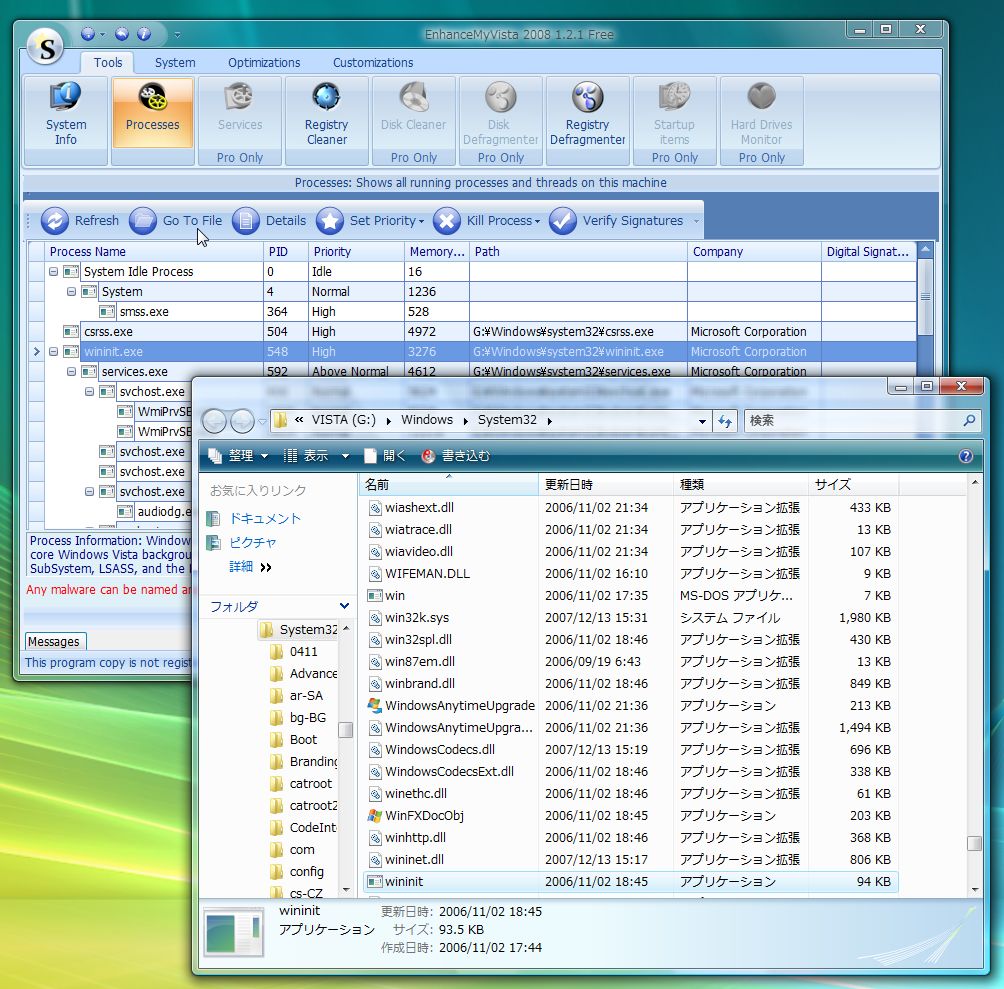Click the Disk Cleaner icon

tap(414, 120)
